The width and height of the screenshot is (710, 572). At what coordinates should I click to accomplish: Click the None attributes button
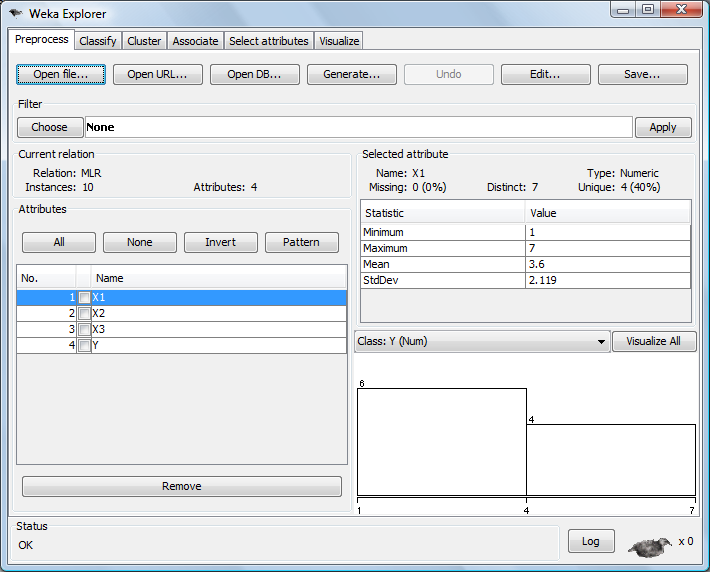(139, 242)
